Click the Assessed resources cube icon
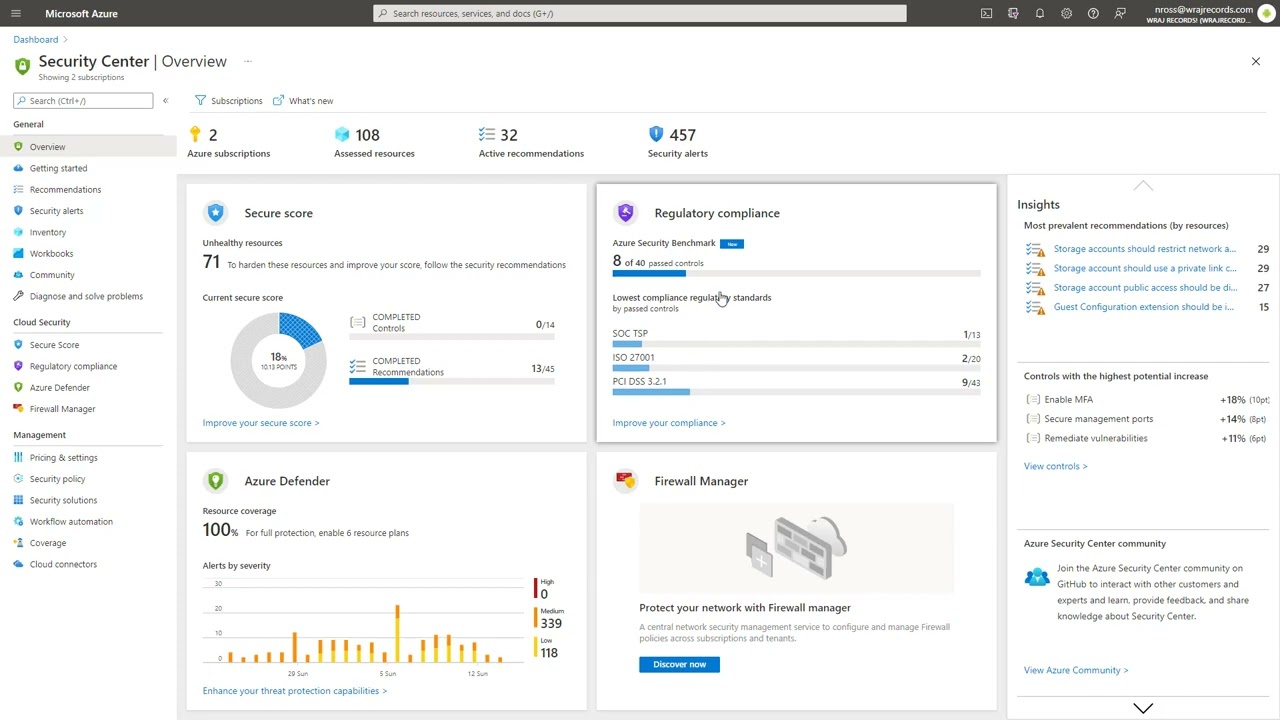Image resolution: width=1280 pixels, height=720 pixels. click(342, 134)
